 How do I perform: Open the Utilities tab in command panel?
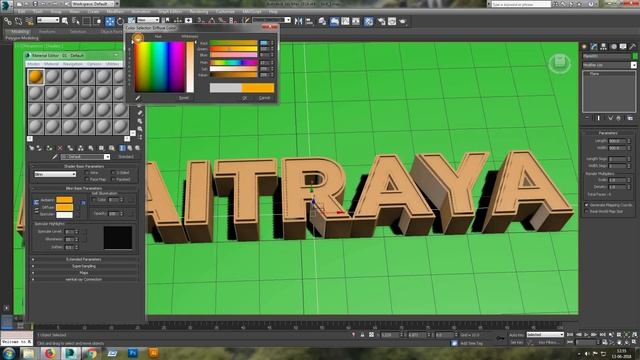pyautogui.click(x=633, y=47)
